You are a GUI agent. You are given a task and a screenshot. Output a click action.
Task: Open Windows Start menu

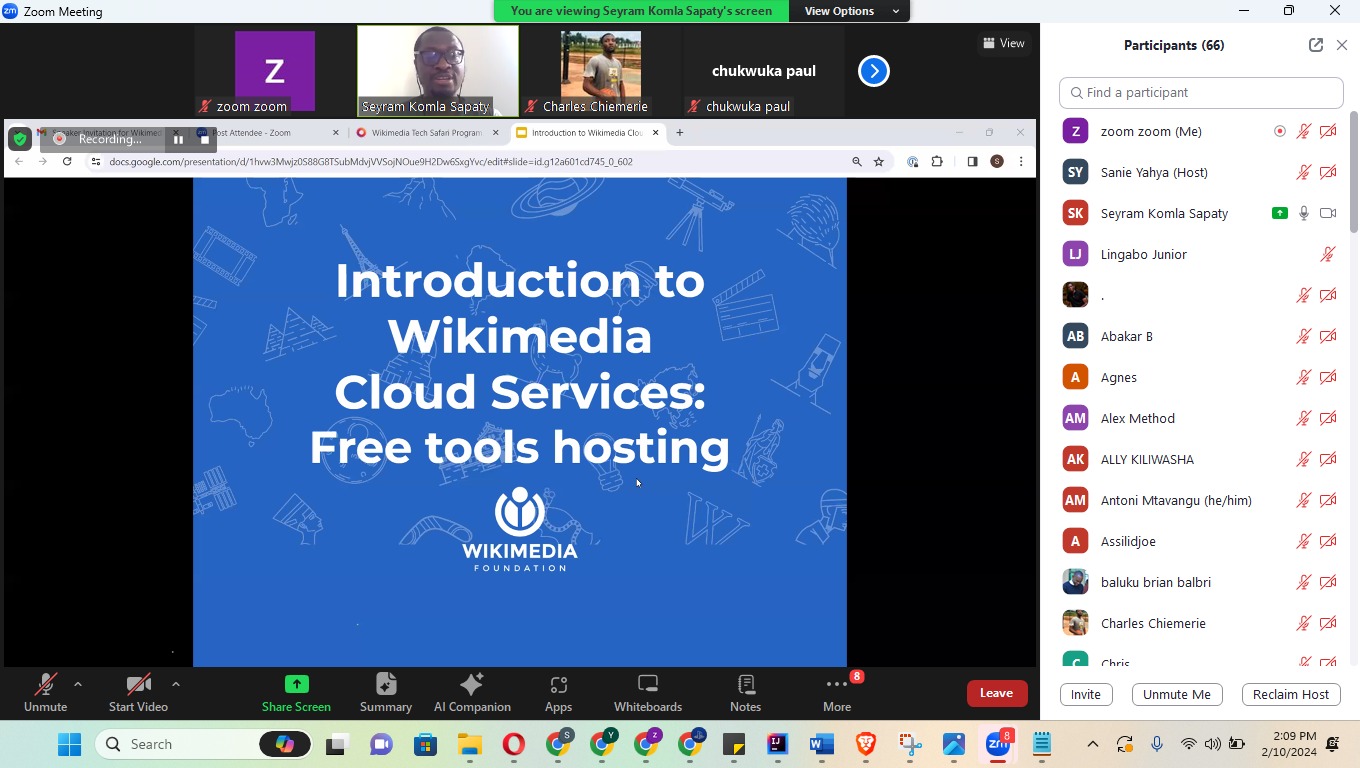pyautogui.click(x=69, y=744)
